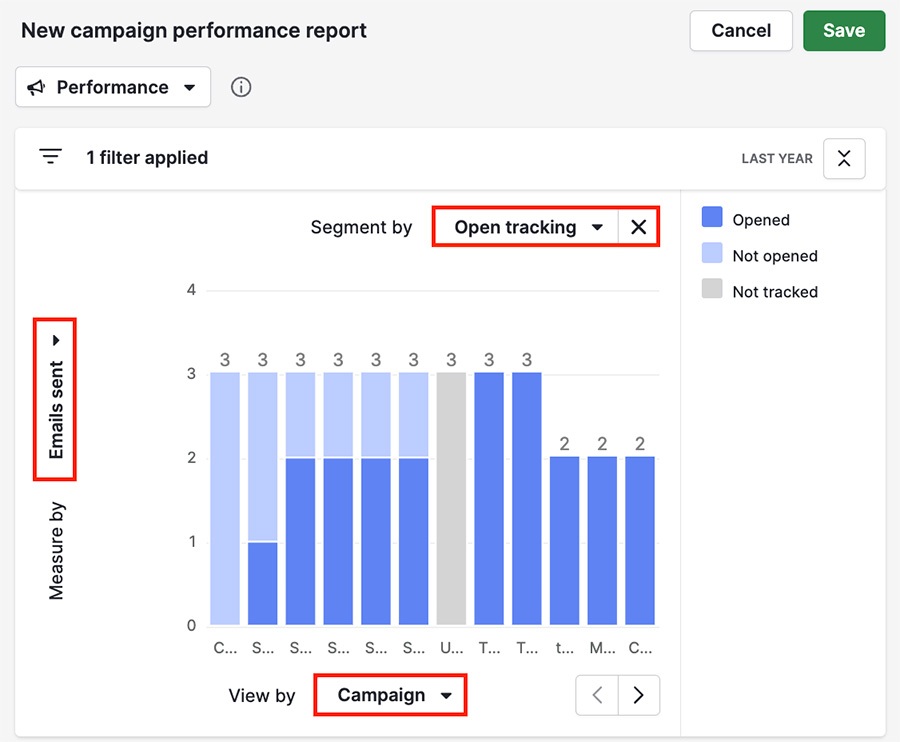Click the LAST YEAR label to edit the date range
The image size is (900, 742).
click(777, 158)
